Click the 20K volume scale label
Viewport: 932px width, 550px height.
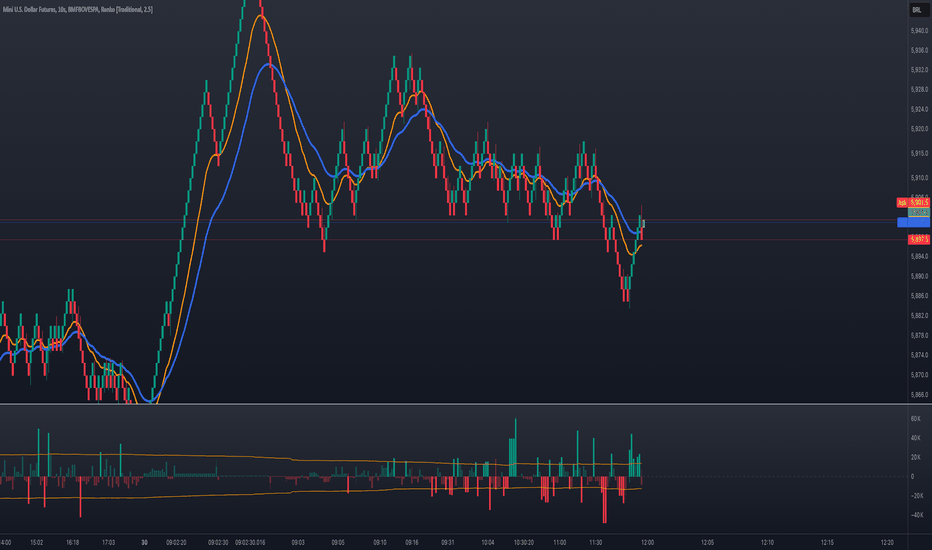pos(915,457)
